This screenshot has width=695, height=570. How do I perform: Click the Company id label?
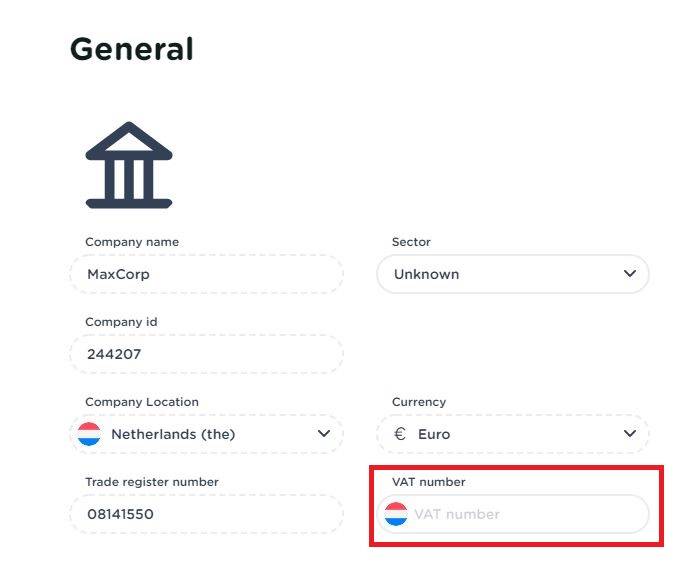(121, 322)
